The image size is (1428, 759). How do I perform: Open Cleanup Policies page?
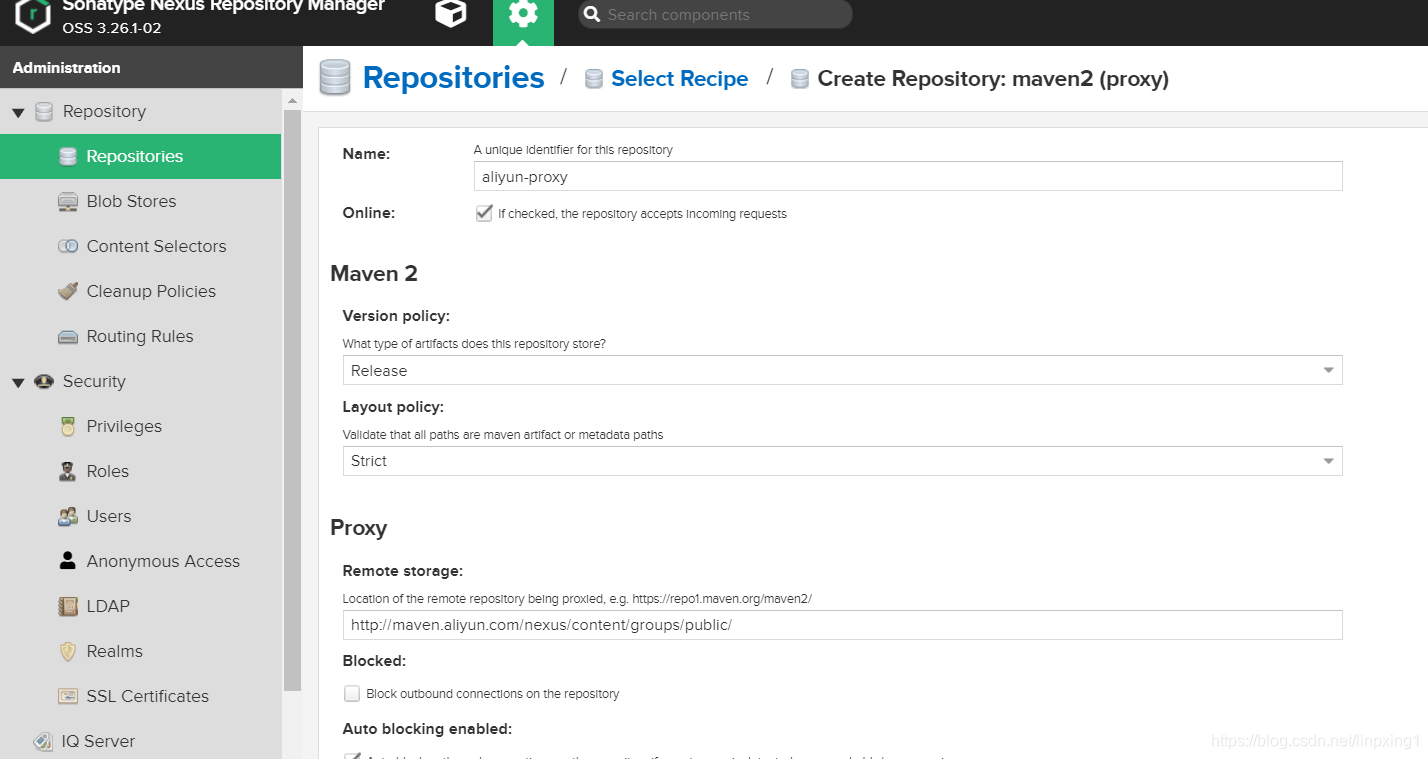[151, 292]
